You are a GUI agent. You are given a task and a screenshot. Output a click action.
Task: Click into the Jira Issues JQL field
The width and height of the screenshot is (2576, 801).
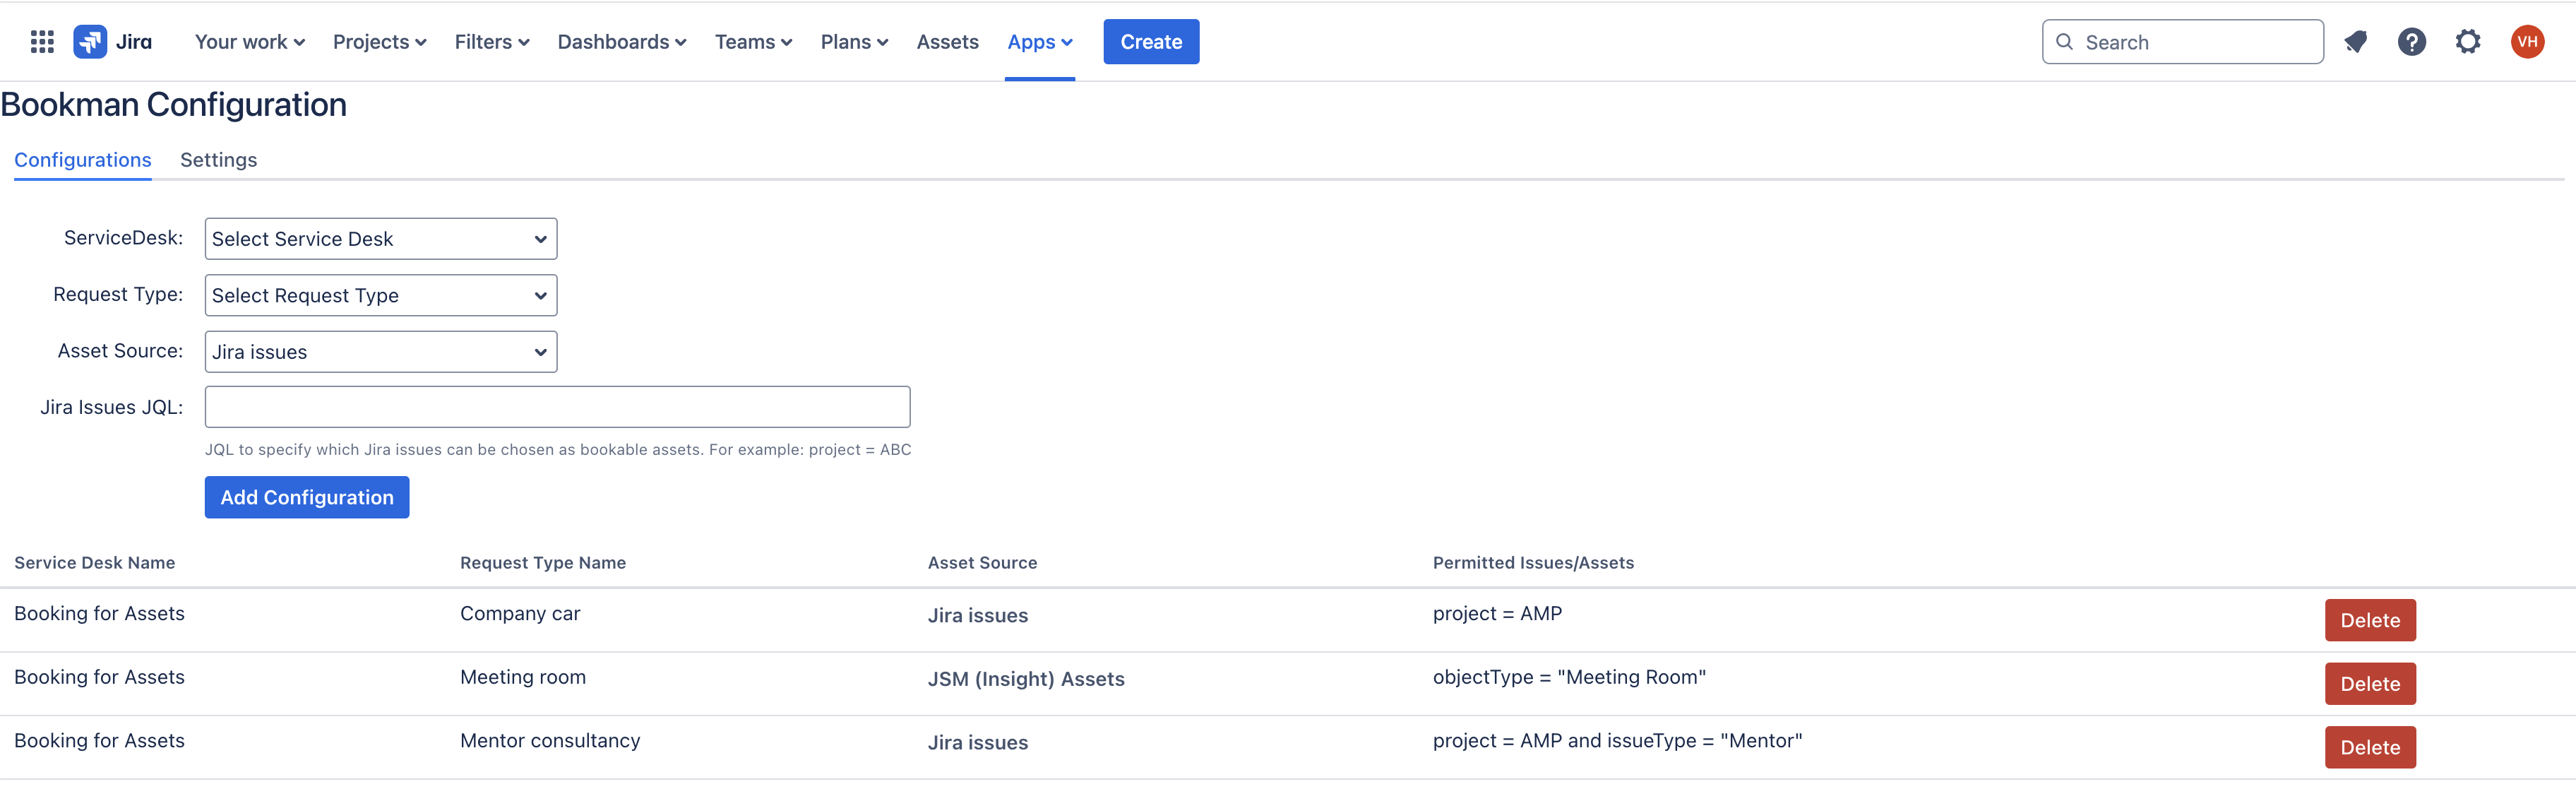click(x=558, y=407)
